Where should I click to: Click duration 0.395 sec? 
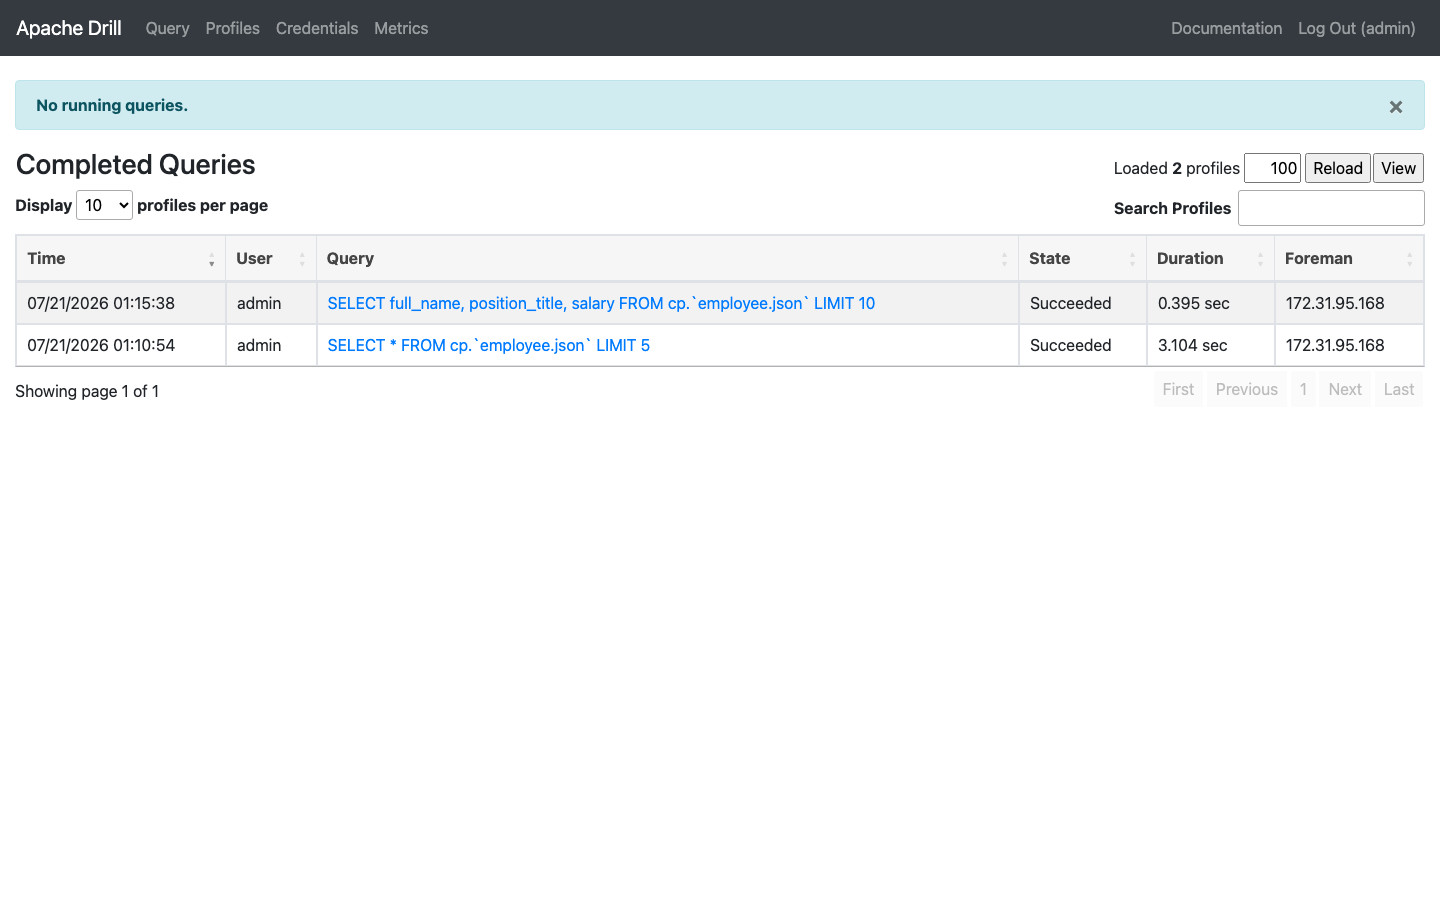coord(1194,303)
